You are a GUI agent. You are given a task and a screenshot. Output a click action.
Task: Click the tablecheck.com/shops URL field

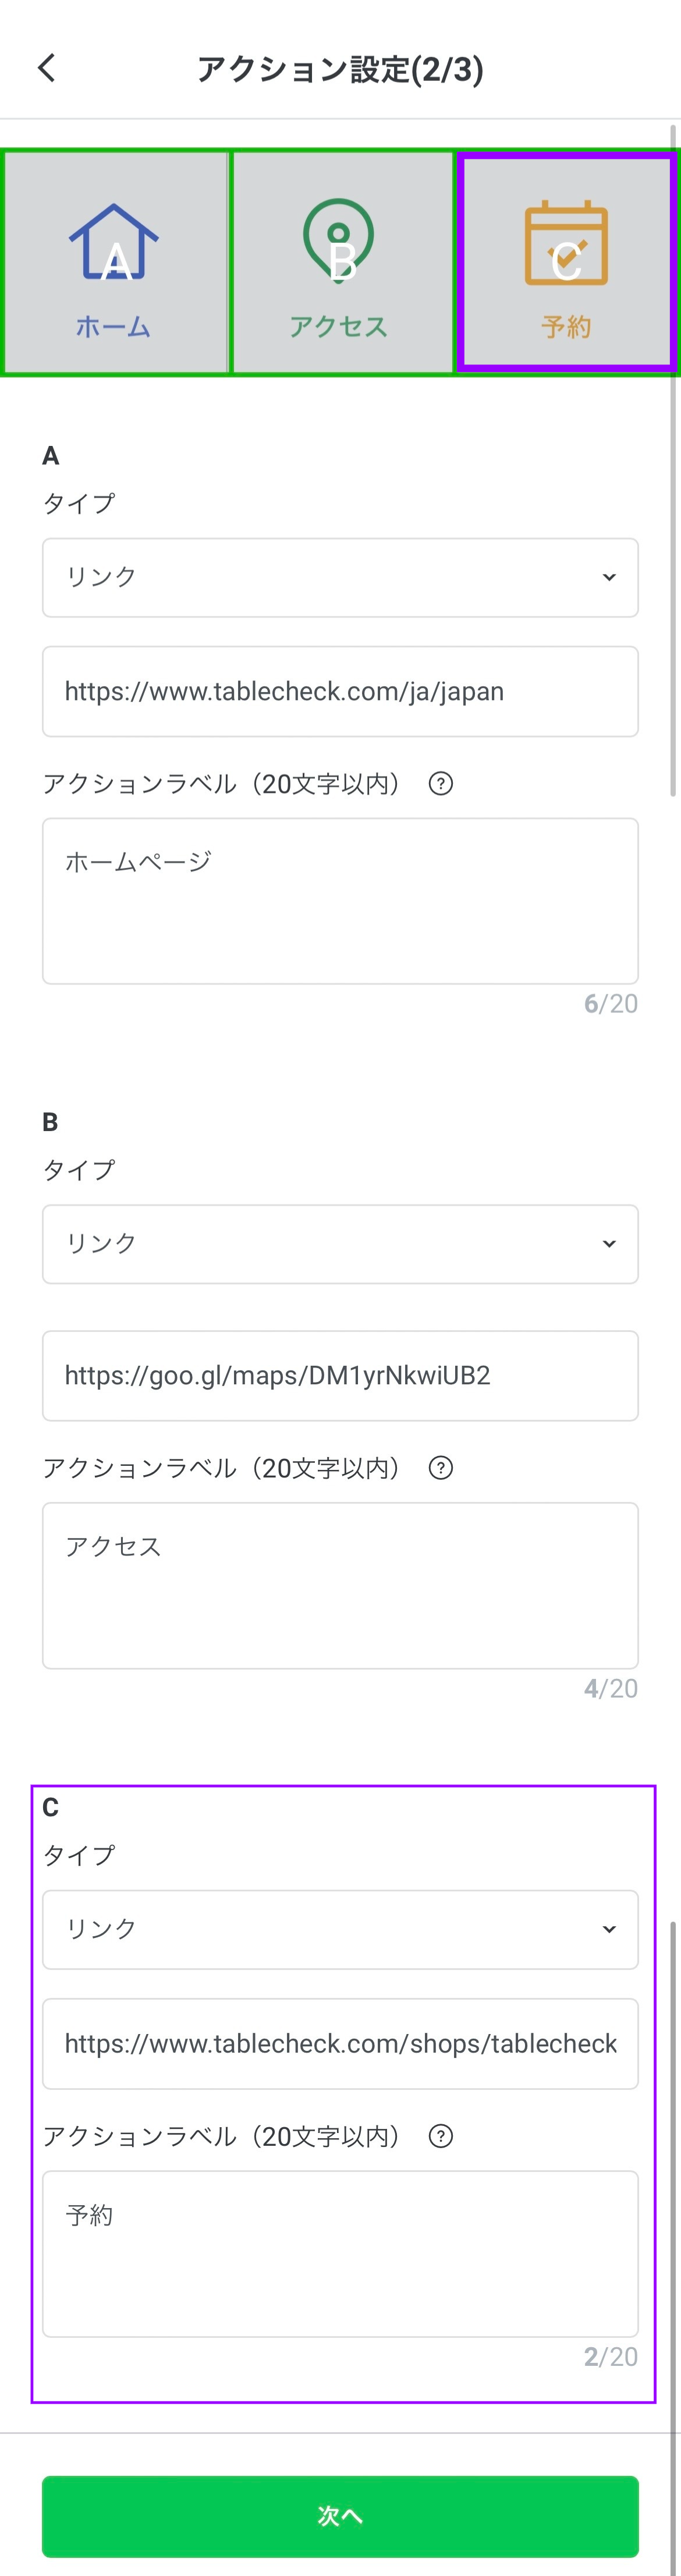(x=340, y=2043)
